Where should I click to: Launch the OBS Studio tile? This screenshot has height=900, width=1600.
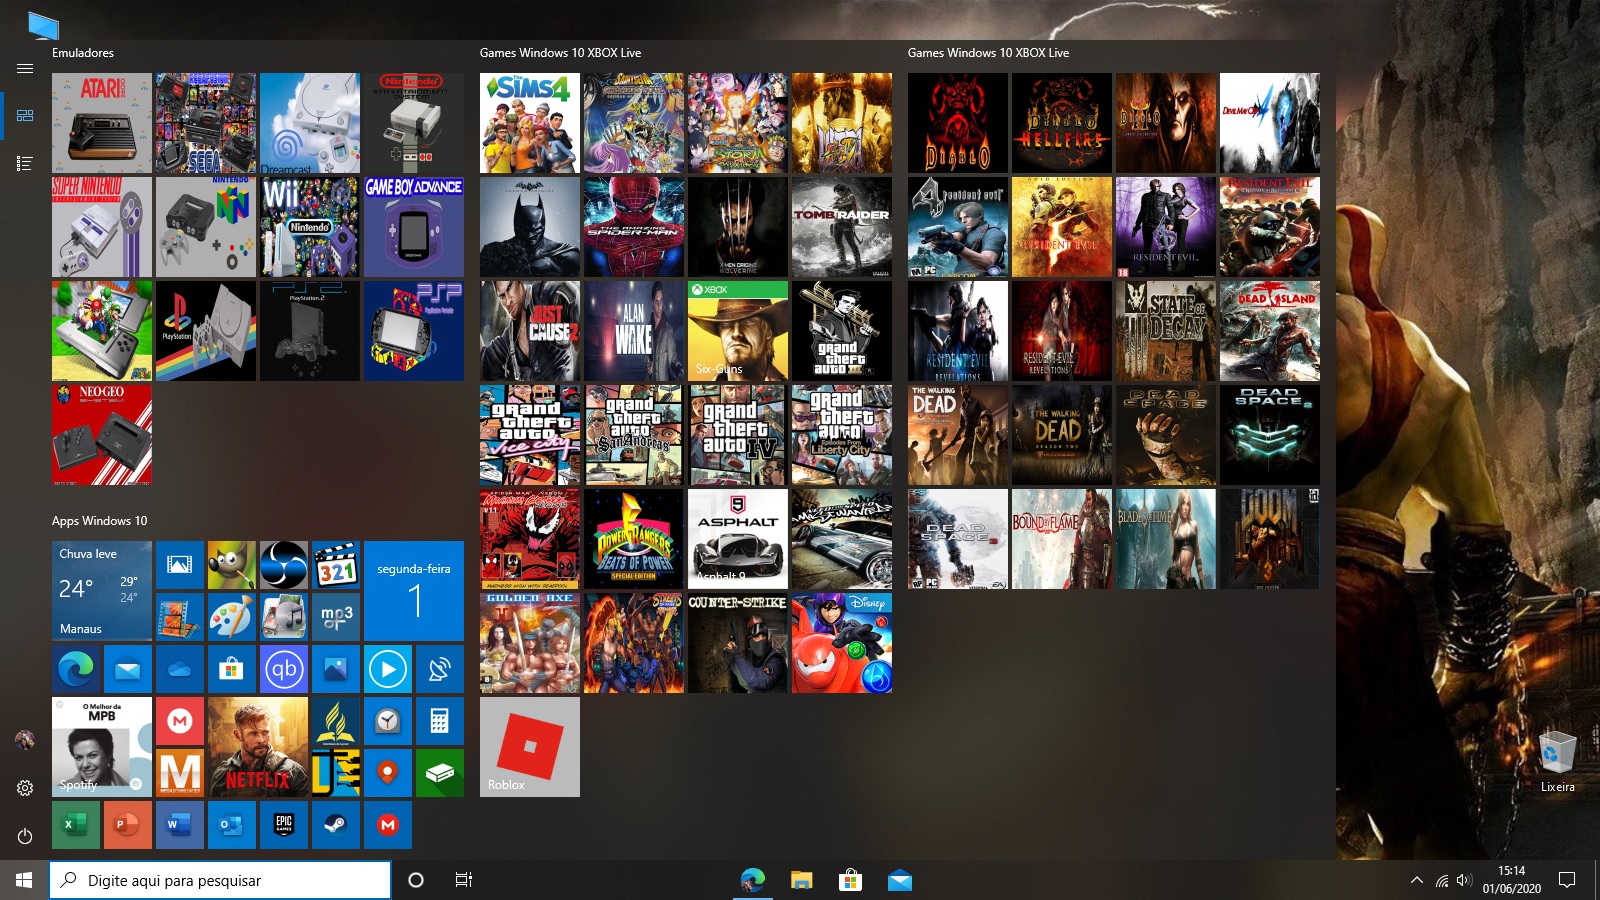tap(283, 566)
